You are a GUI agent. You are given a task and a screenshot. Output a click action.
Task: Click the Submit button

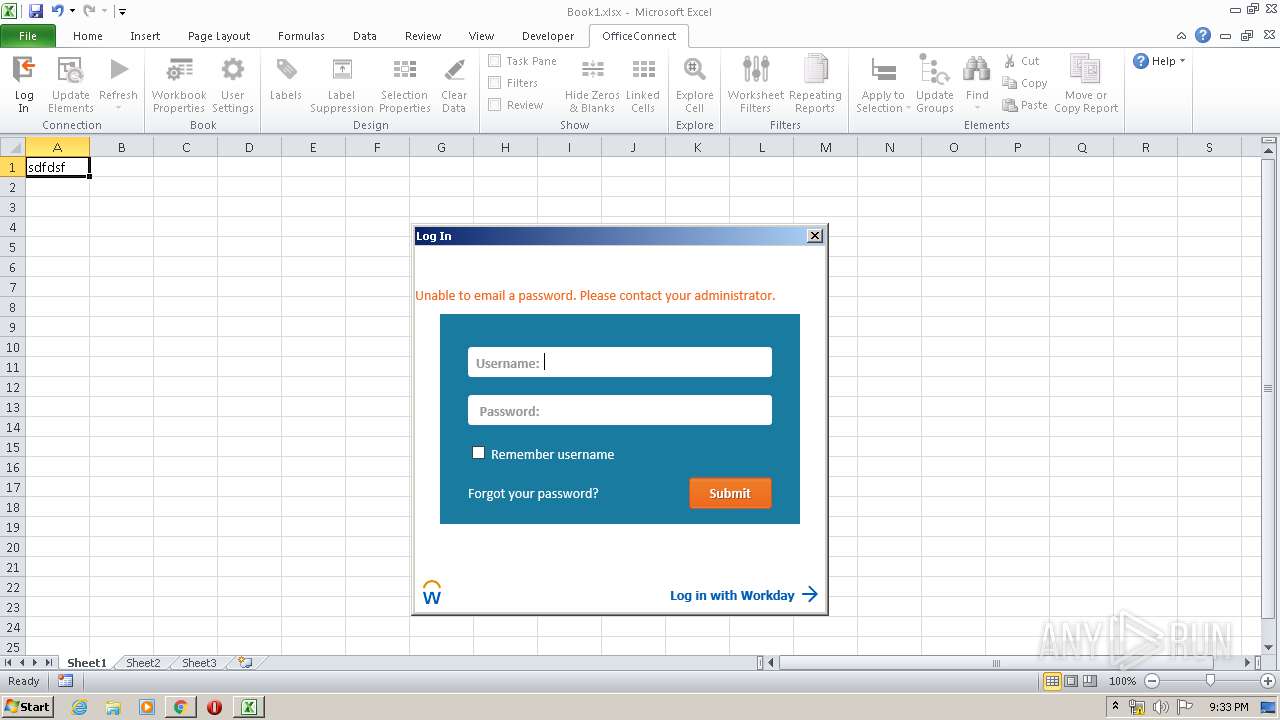730,493
